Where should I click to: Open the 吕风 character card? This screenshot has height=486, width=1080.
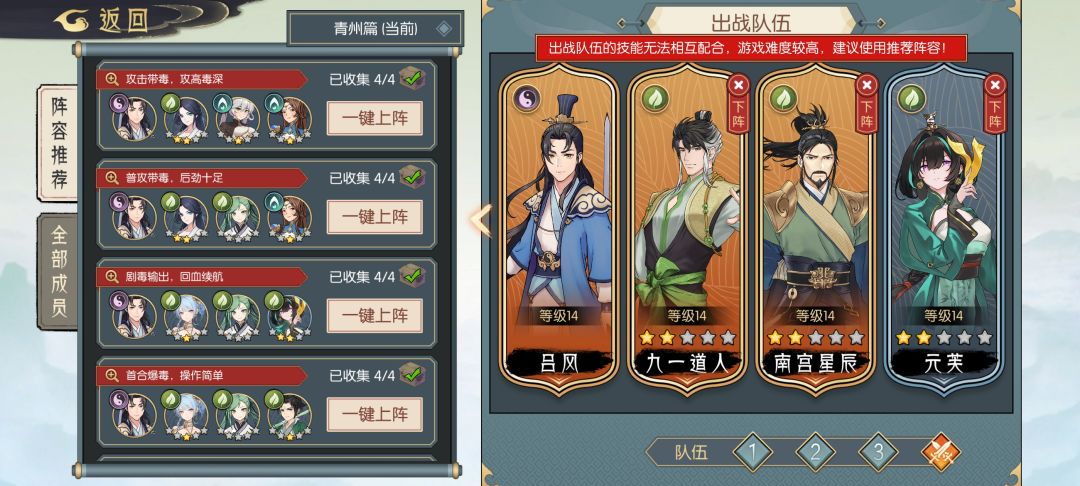click(x=559, y=231)
